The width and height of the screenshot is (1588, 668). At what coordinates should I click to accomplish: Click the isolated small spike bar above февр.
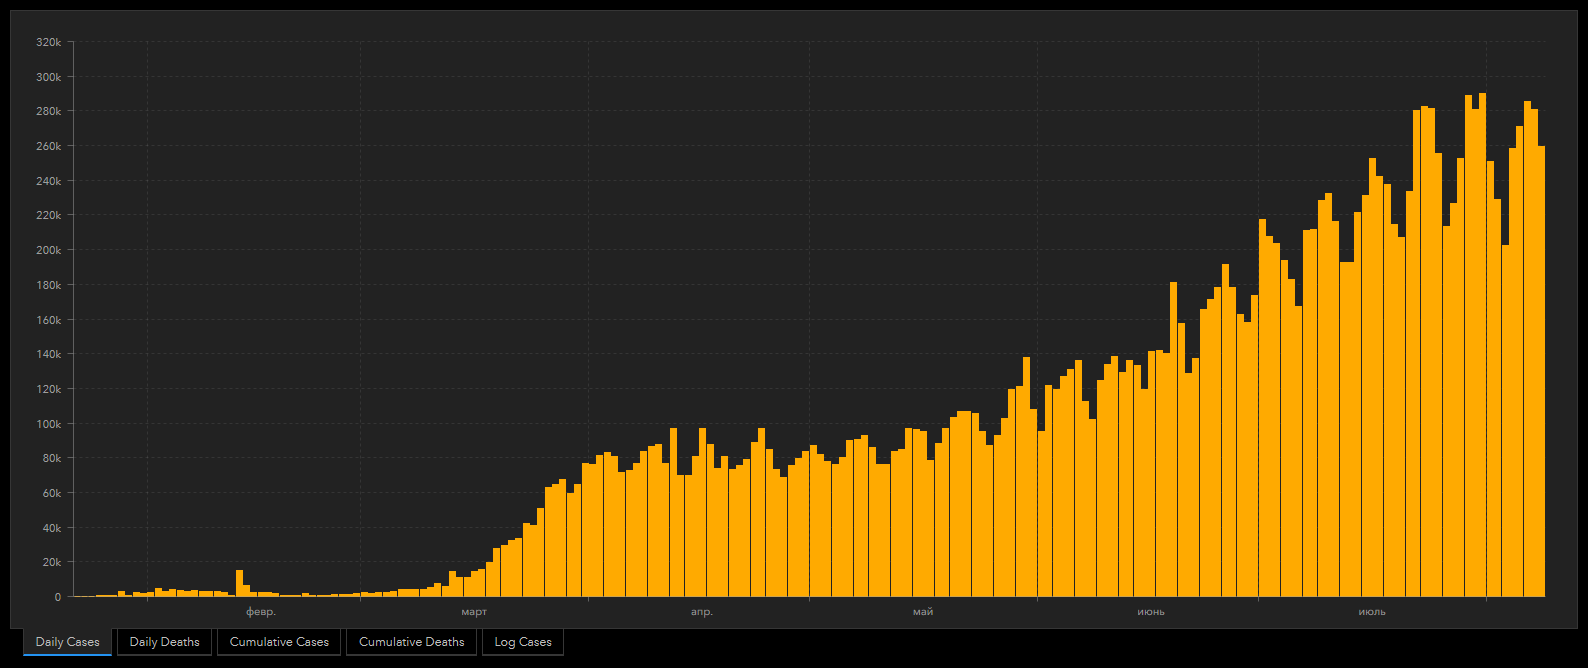[x=239, y=583]
